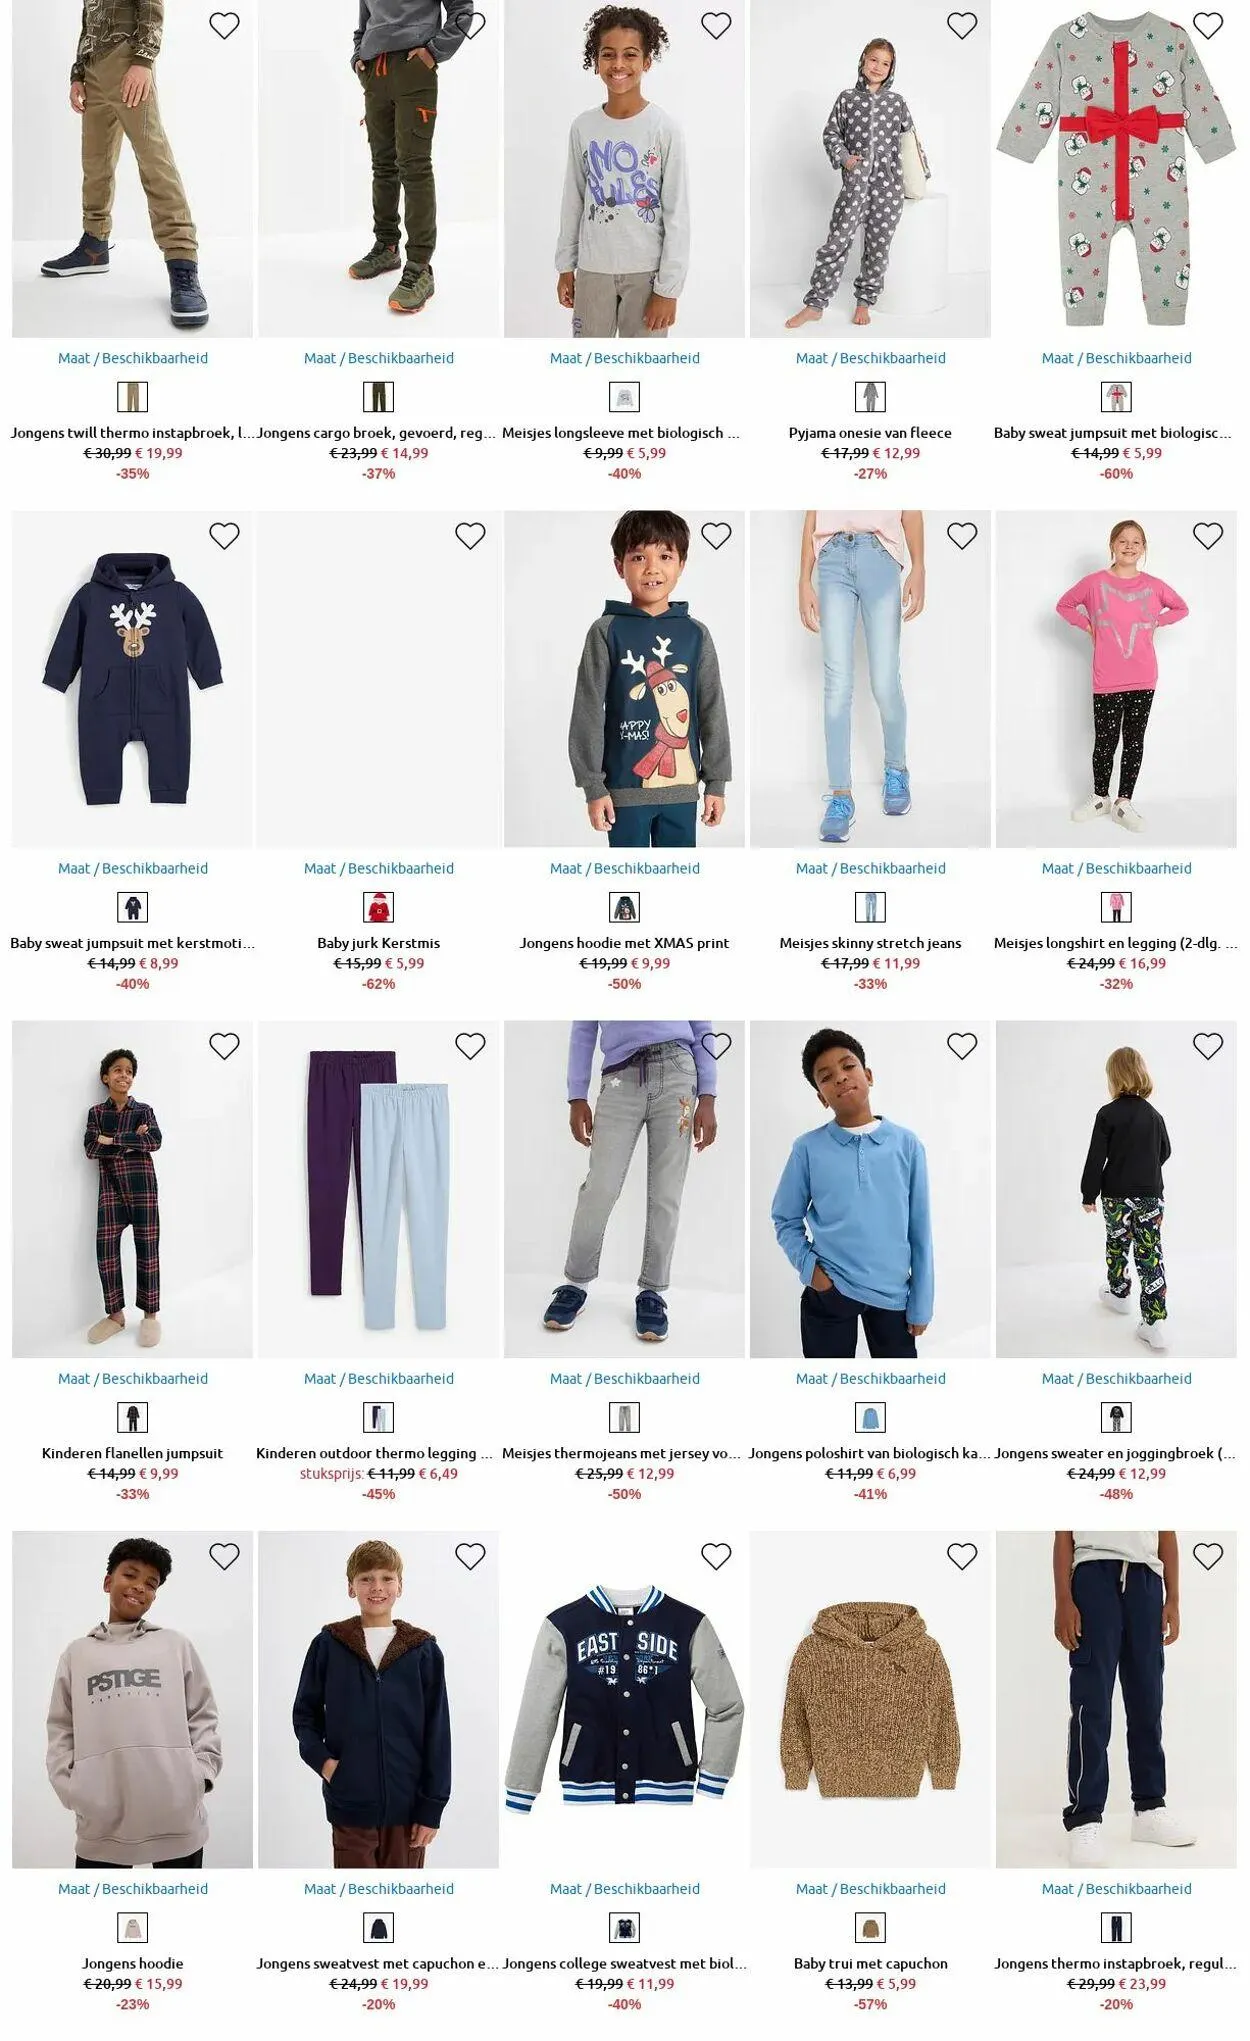Expand Maat / Beschikbaarheid for Meisjes thermojeans
The width and height of the screenshot is (1250, 2041).
(625, 1378)
